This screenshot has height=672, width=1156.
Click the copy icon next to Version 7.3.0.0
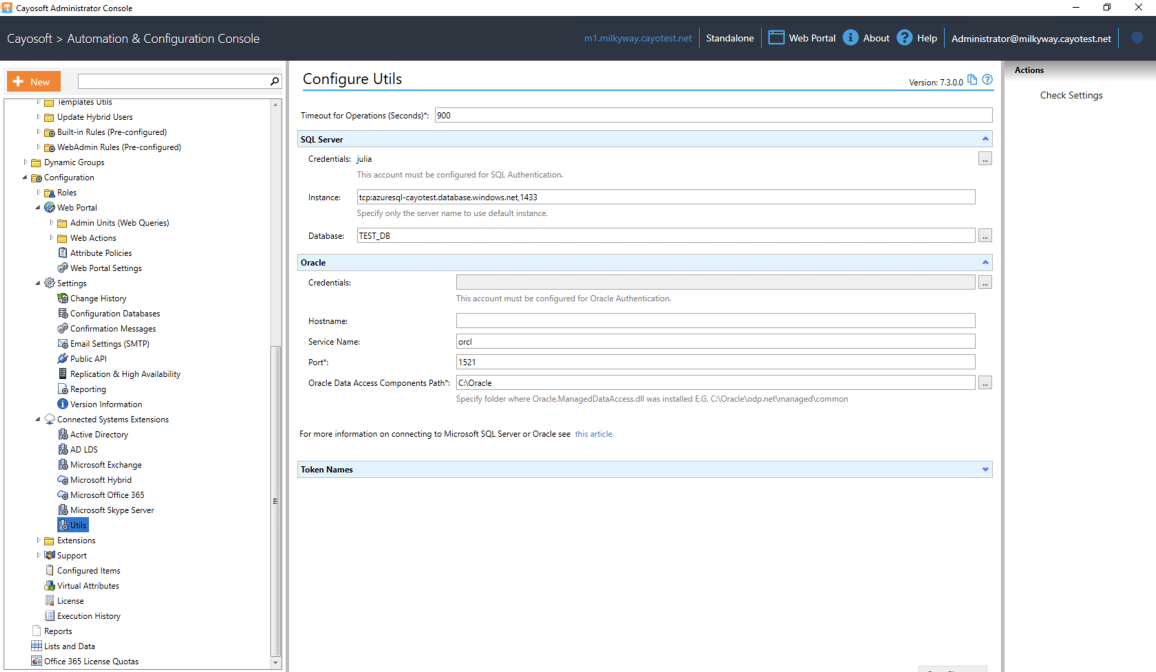[972, 80]
